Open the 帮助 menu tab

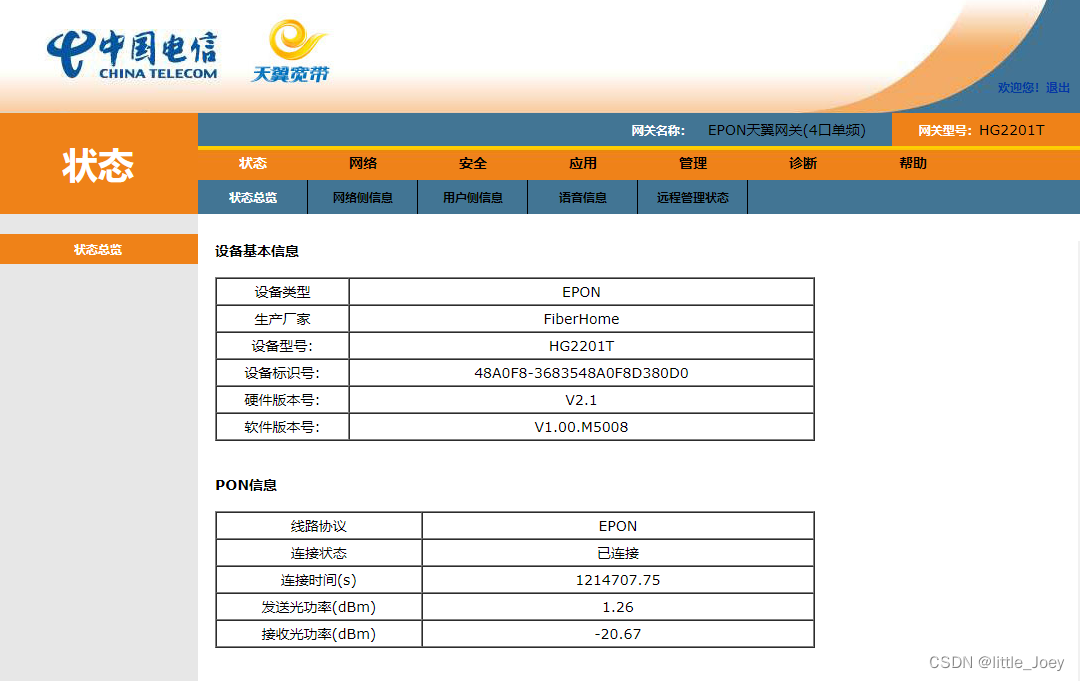click(912, 163)
